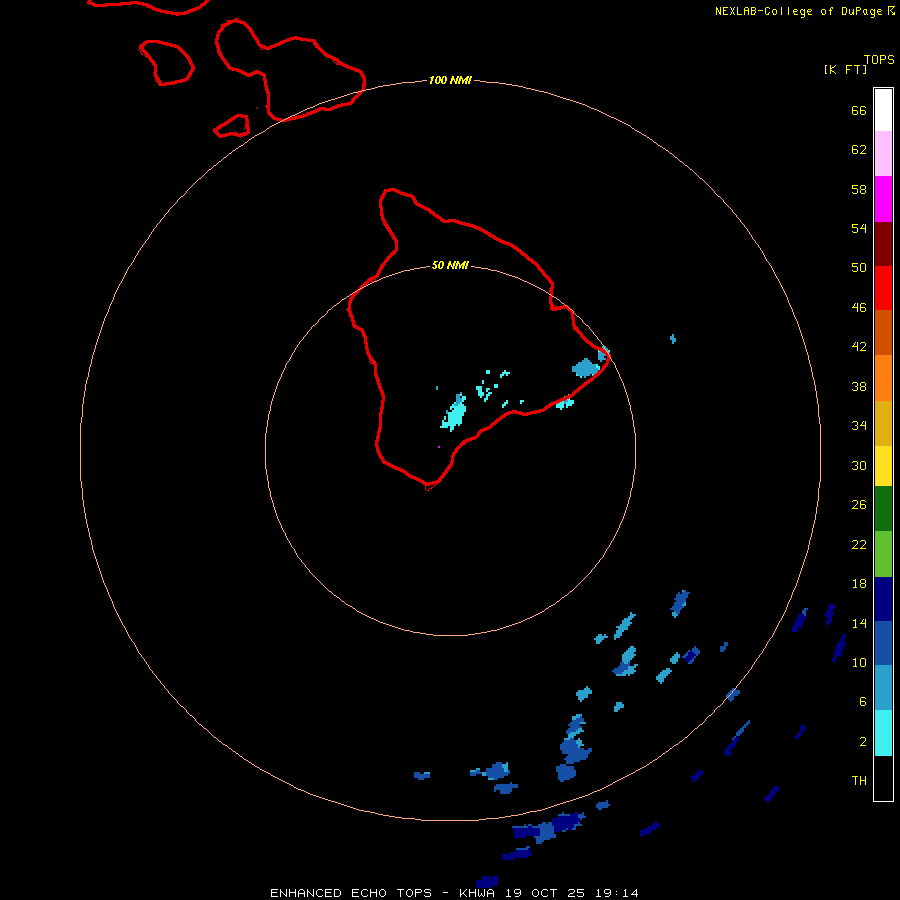900x900 pixels.
Task: Click the dark green 26 kft swatch
Action: tap(883, 509)
